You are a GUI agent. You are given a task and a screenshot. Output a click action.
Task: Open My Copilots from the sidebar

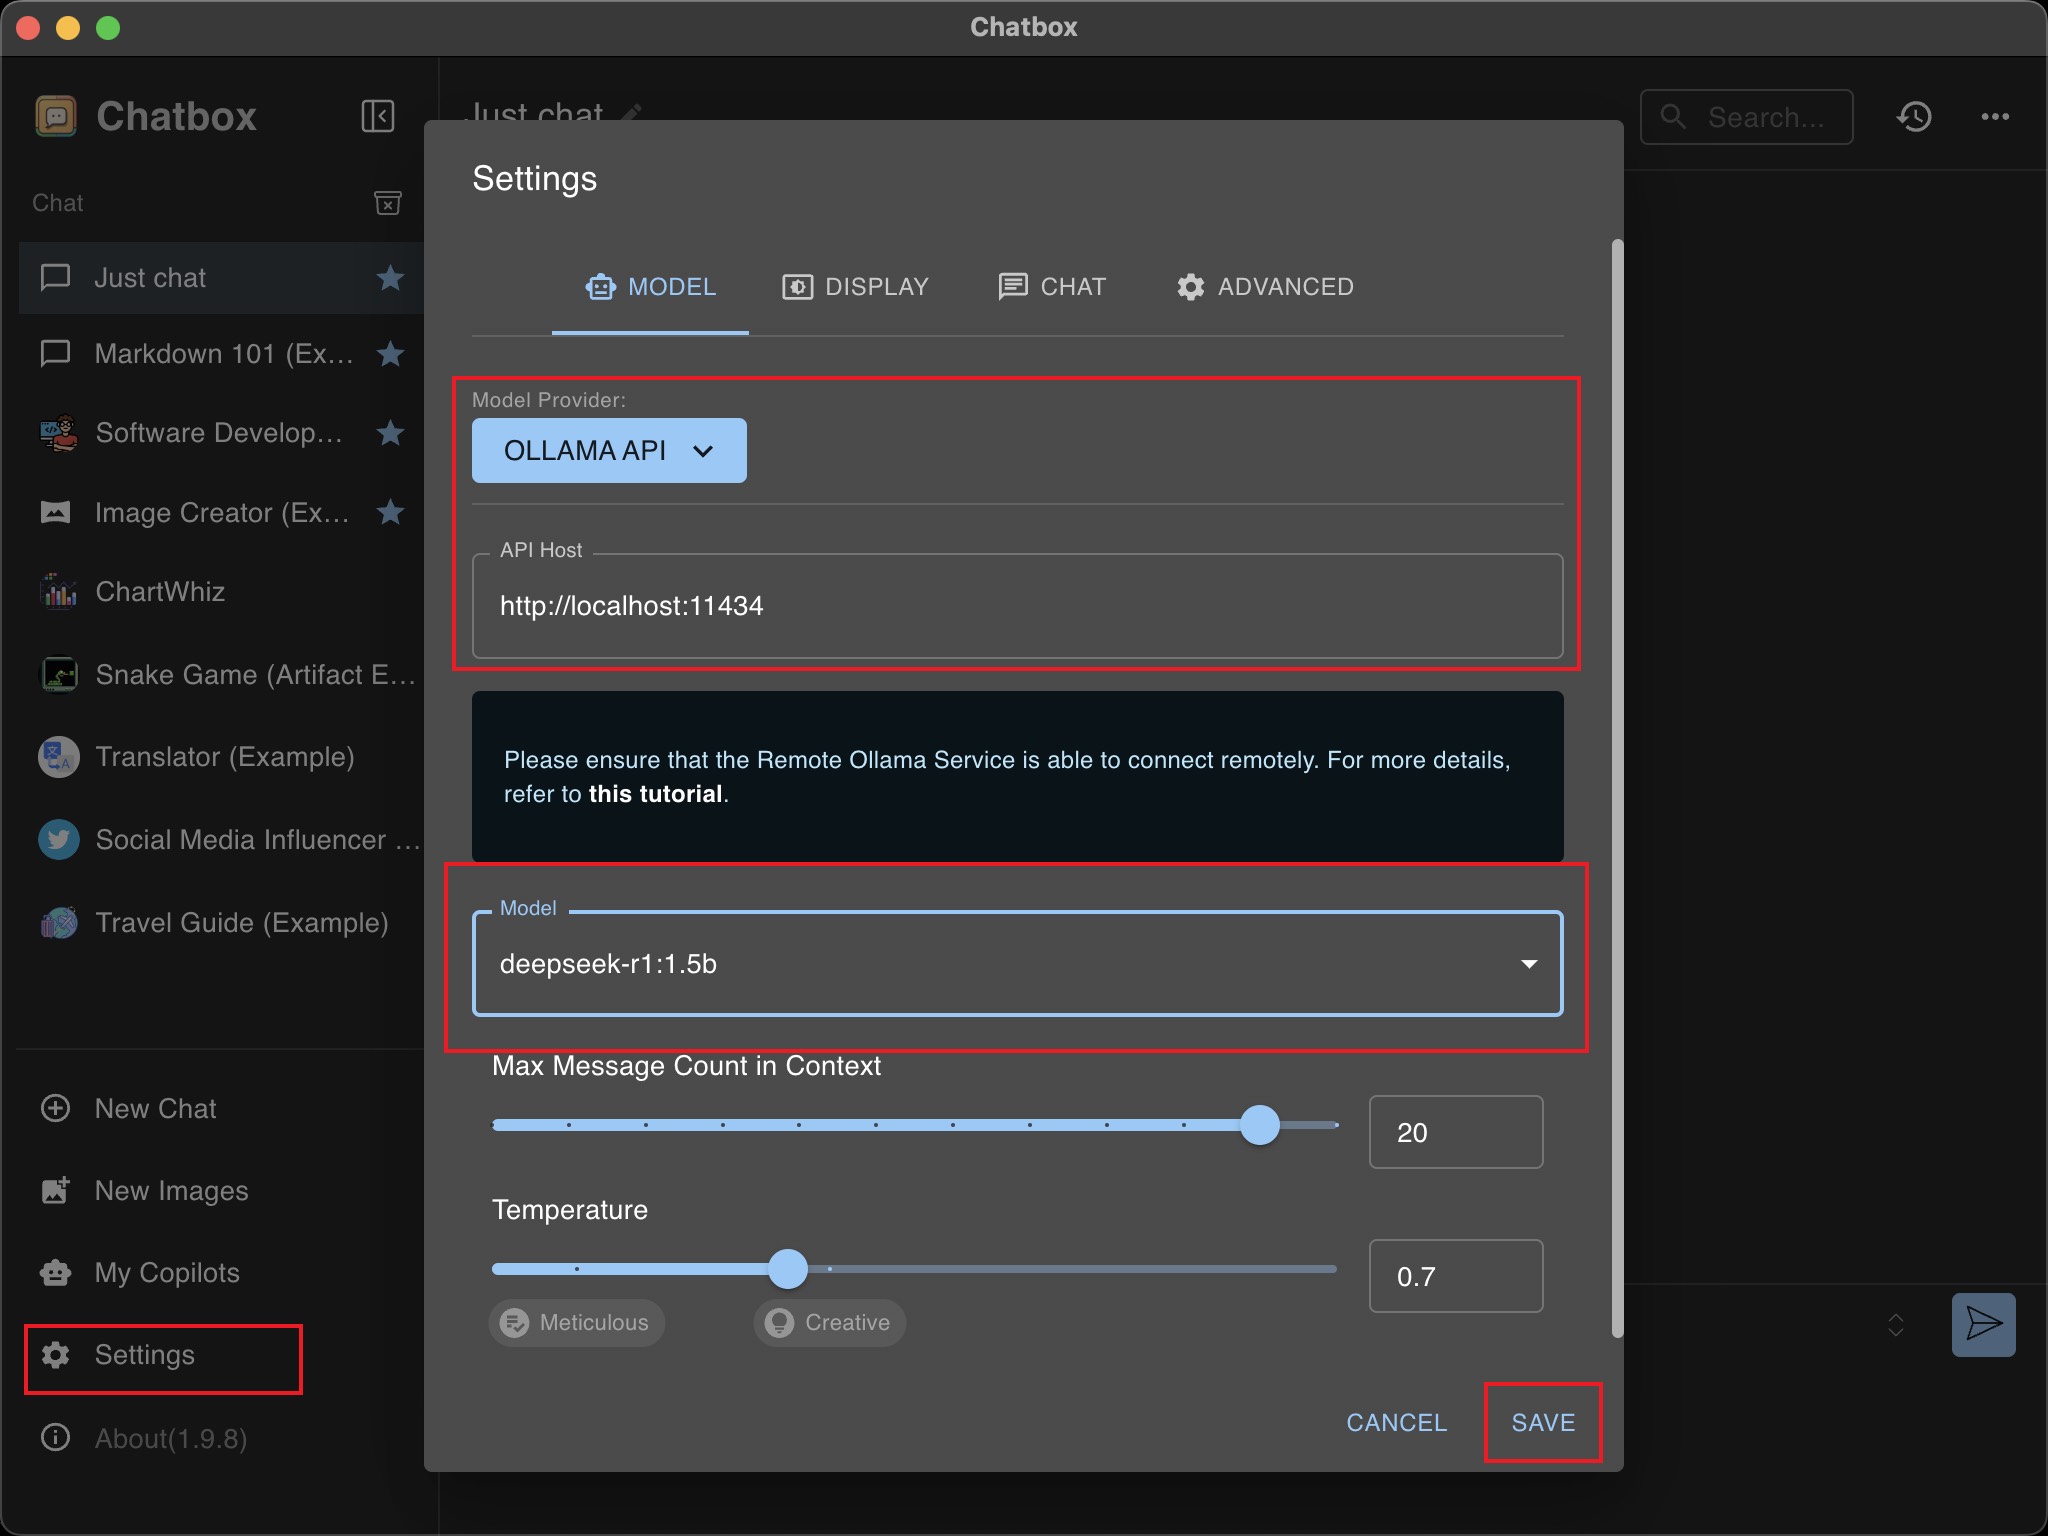pyautogui.click(x=166, y=1272)
